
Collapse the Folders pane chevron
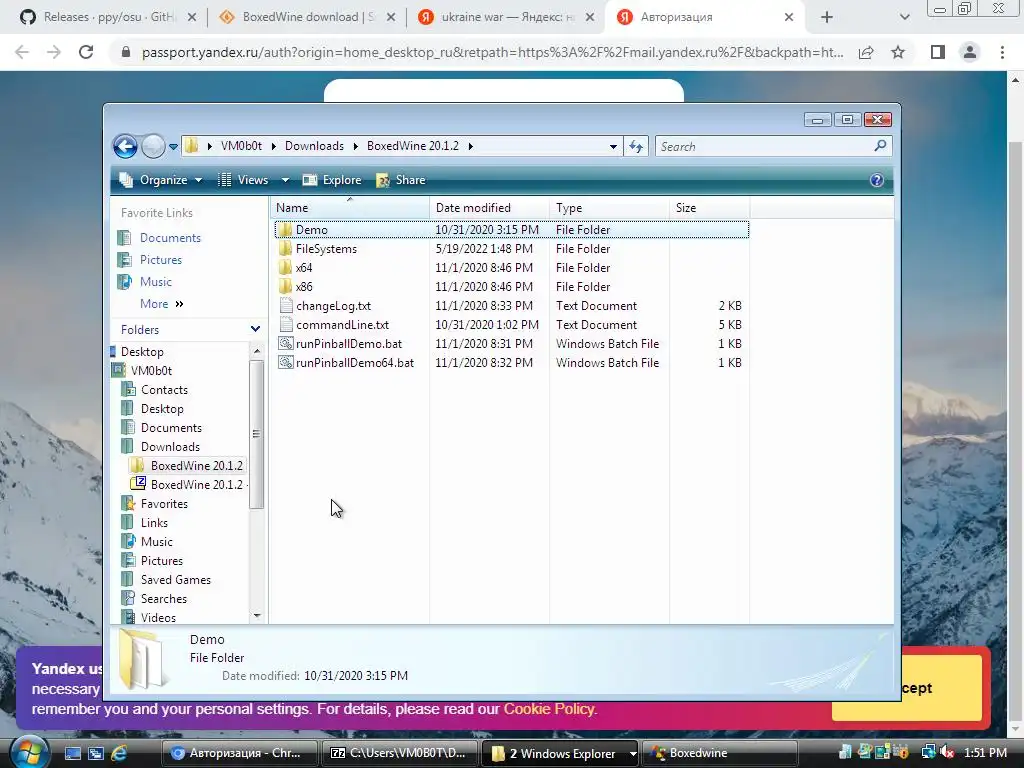[255, 329]
